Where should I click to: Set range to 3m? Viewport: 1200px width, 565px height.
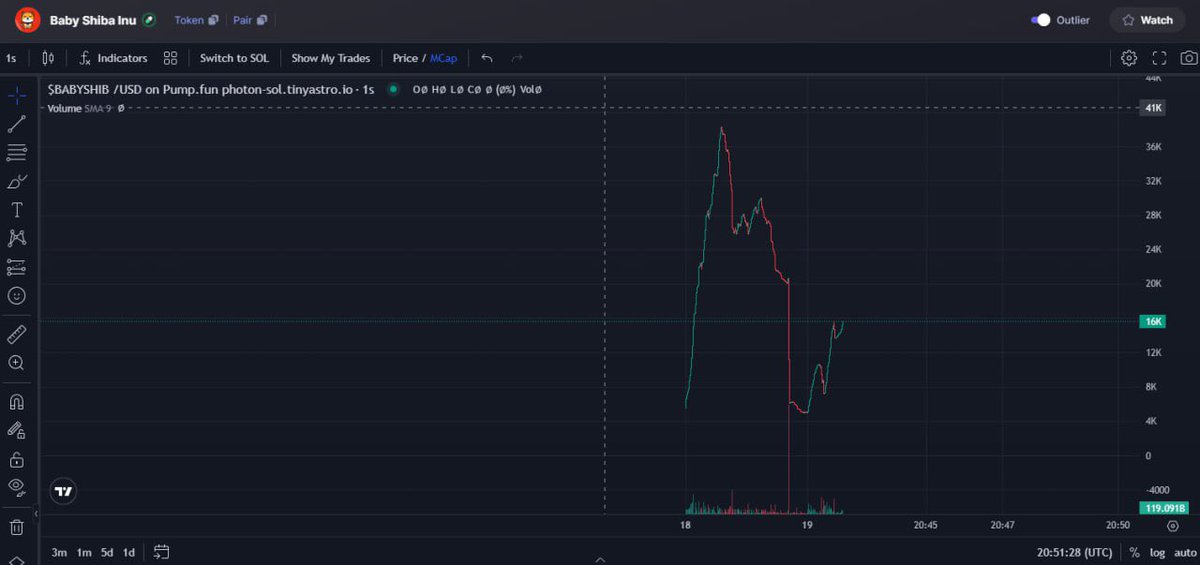(x=59, y=552)
